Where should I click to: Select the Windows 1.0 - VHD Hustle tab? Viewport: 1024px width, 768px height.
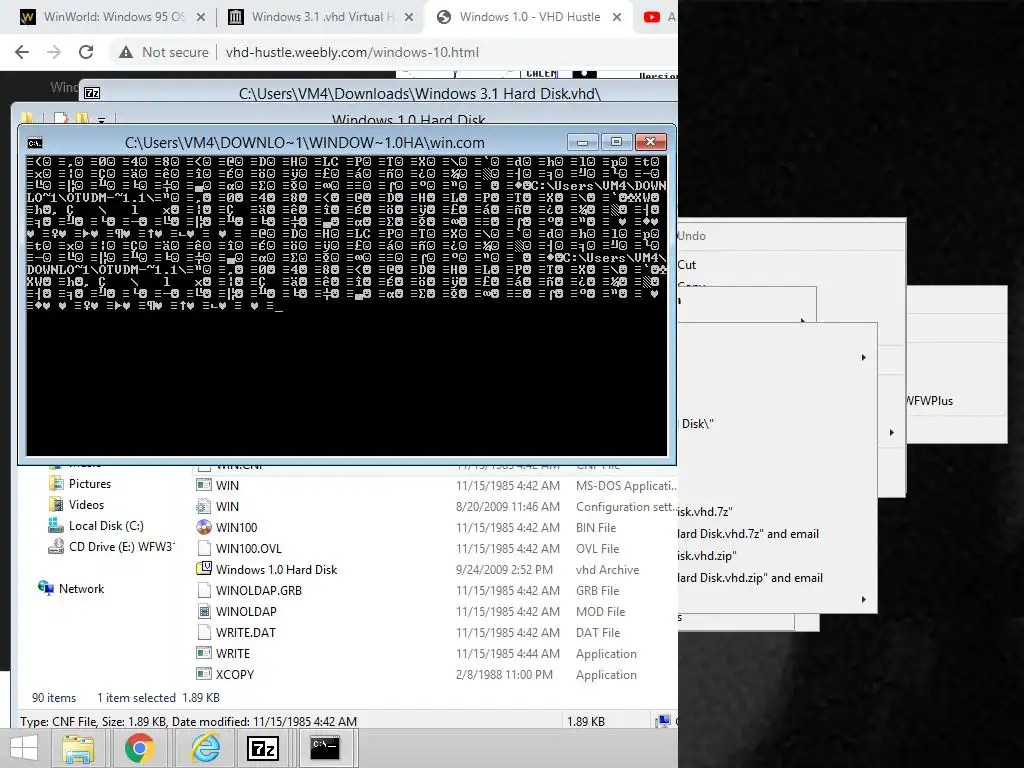pos(530,17)
